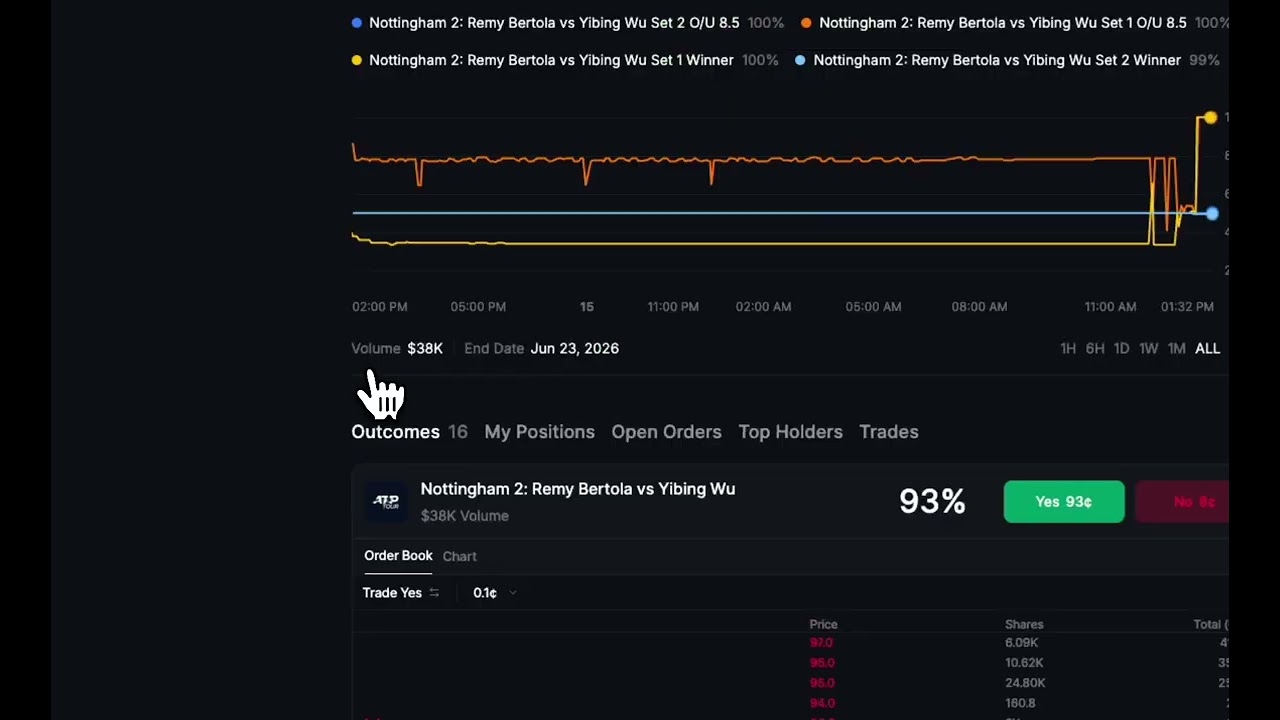
Task: Click the green Yes 93¢ button
Action: tap(1064, 502)
